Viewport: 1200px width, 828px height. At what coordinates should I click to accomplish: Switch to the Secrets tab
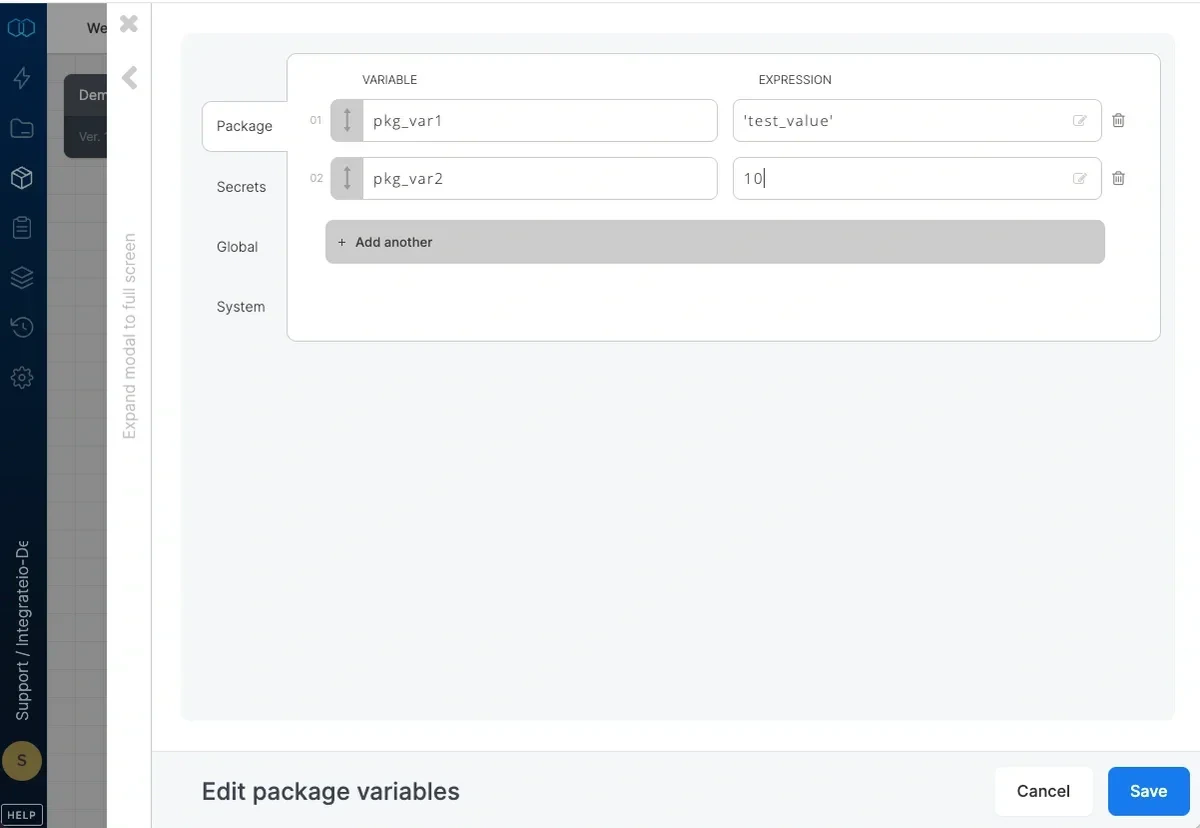[241, 187]
